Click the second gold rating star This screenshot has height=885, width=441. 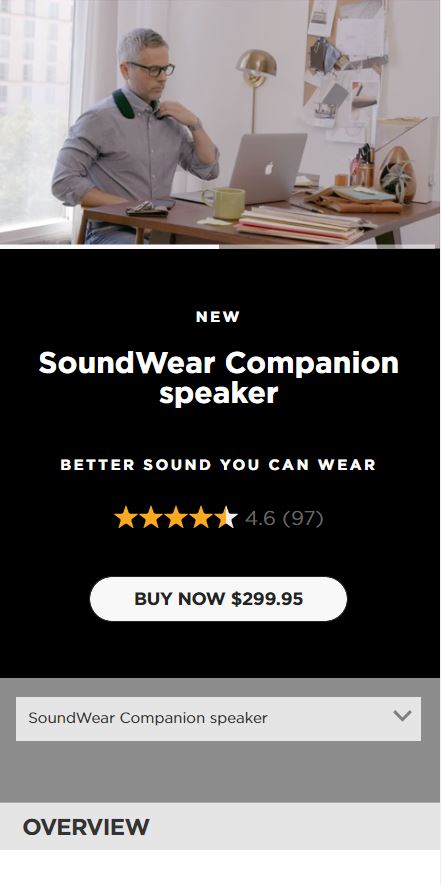click(x=151, y=518)
